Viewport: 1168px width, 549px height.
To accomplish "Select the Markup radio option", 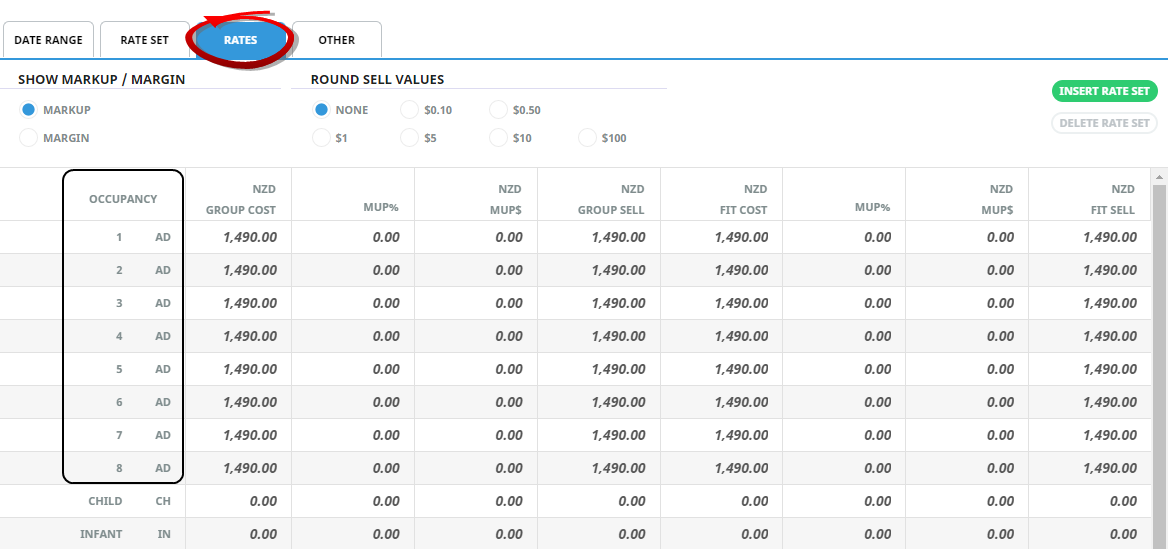I will tap(29, 110).
